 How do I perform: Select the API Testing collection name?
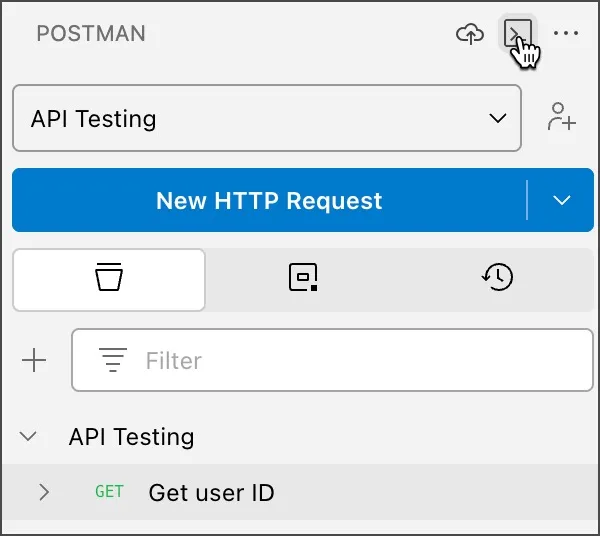[131, 437]
